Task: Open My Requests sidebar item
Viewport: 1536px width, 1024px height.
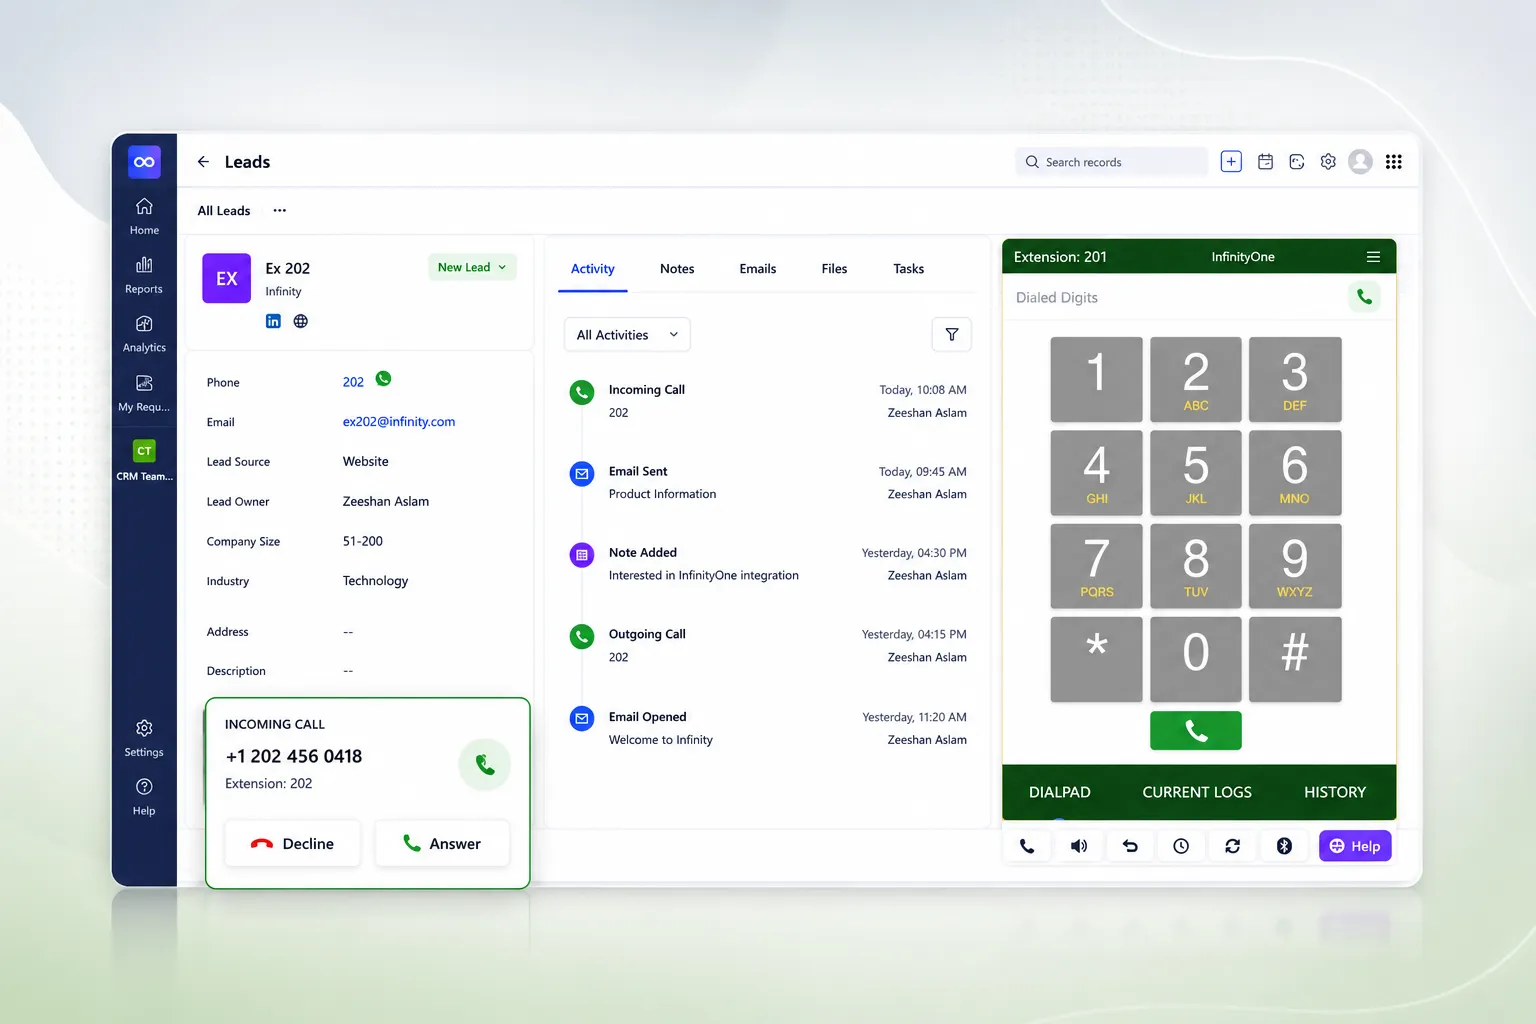Action: 144,393
